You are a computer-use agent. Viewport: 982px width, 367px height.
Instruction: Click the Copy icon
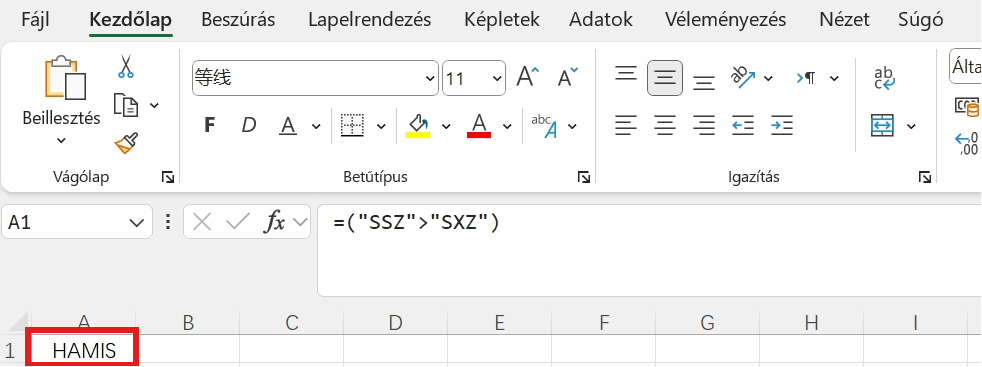126,105
